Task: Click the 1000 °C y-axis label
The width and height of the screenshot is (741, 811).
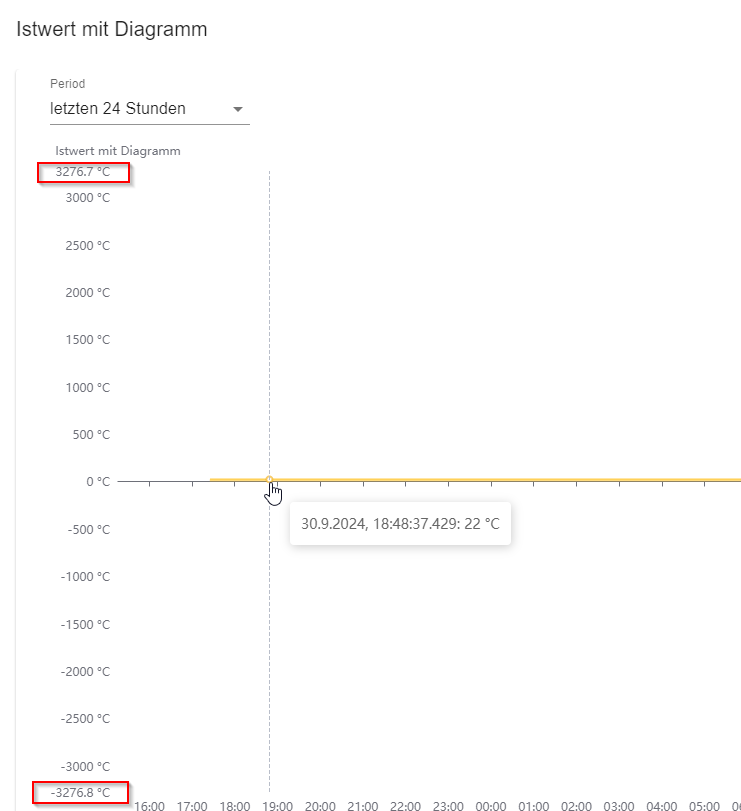Action: pyautogui.click(x=87, y=387)
